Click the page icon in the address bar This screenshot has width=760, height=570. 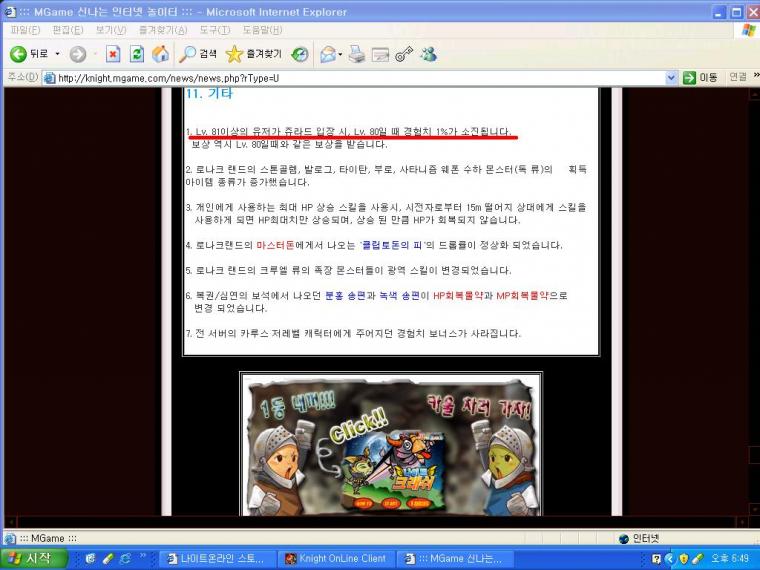tap(49, 78)
